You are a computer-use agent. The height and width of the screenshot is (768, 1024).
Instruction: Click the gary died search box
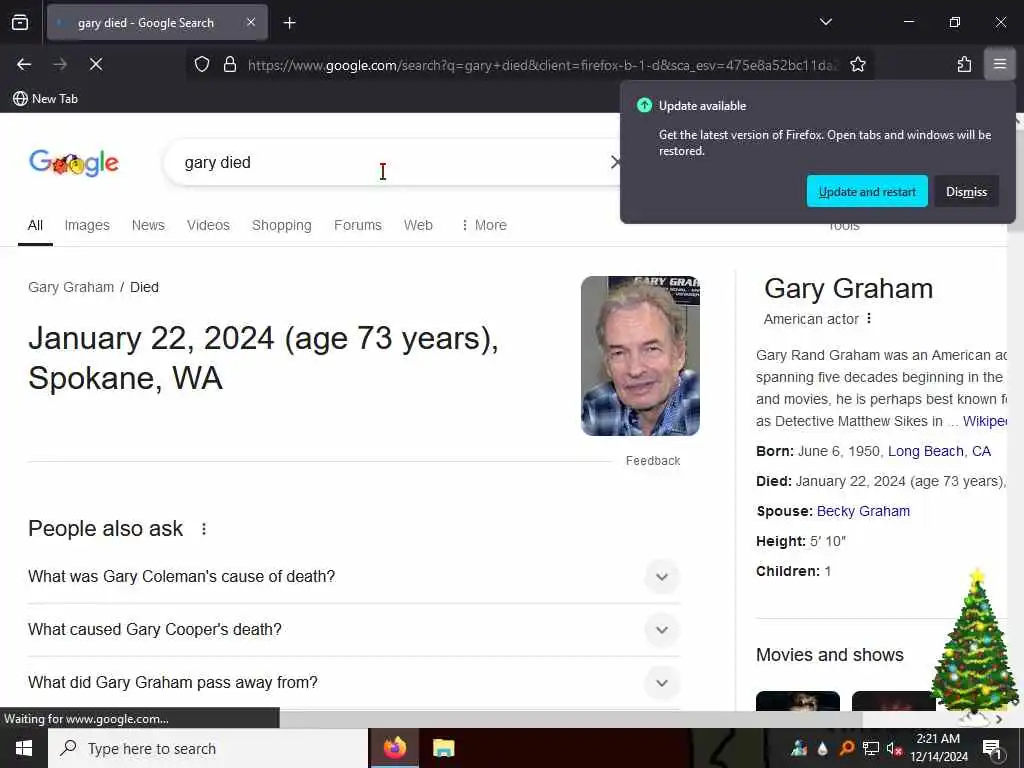392,162
